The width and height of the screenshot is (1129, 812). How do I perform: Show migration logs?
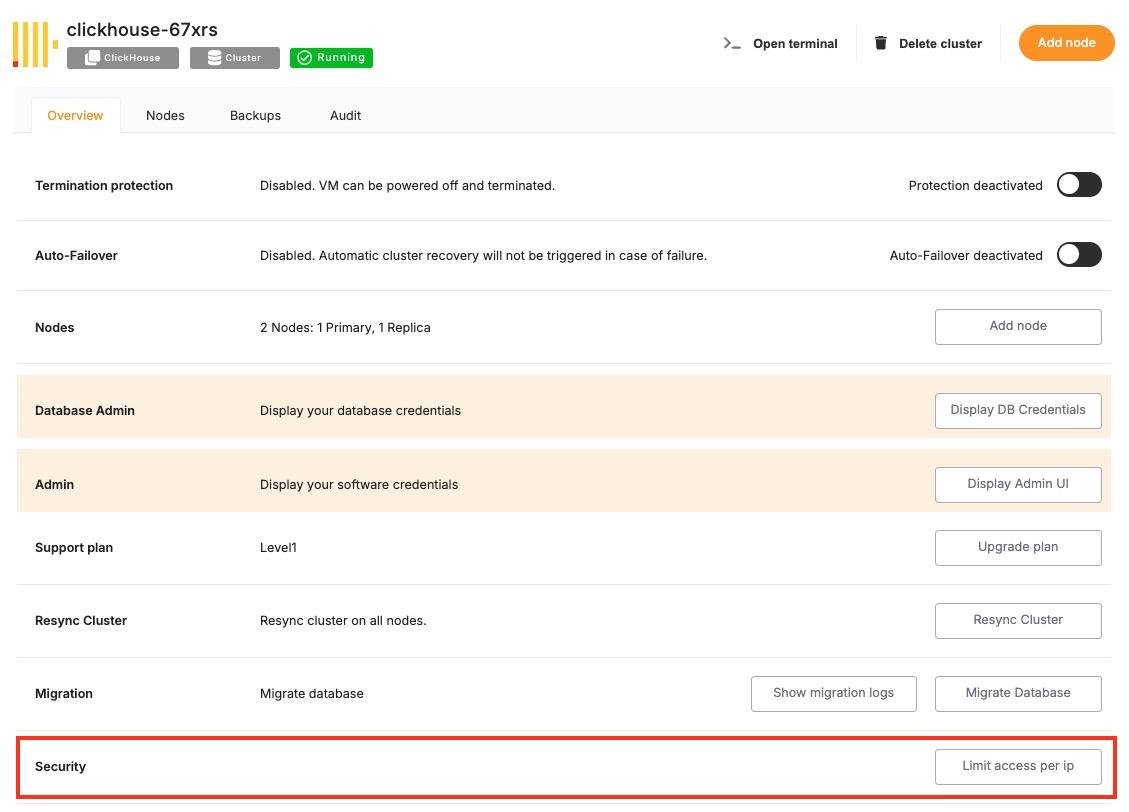pyautogui.click(x=833, y=693)
